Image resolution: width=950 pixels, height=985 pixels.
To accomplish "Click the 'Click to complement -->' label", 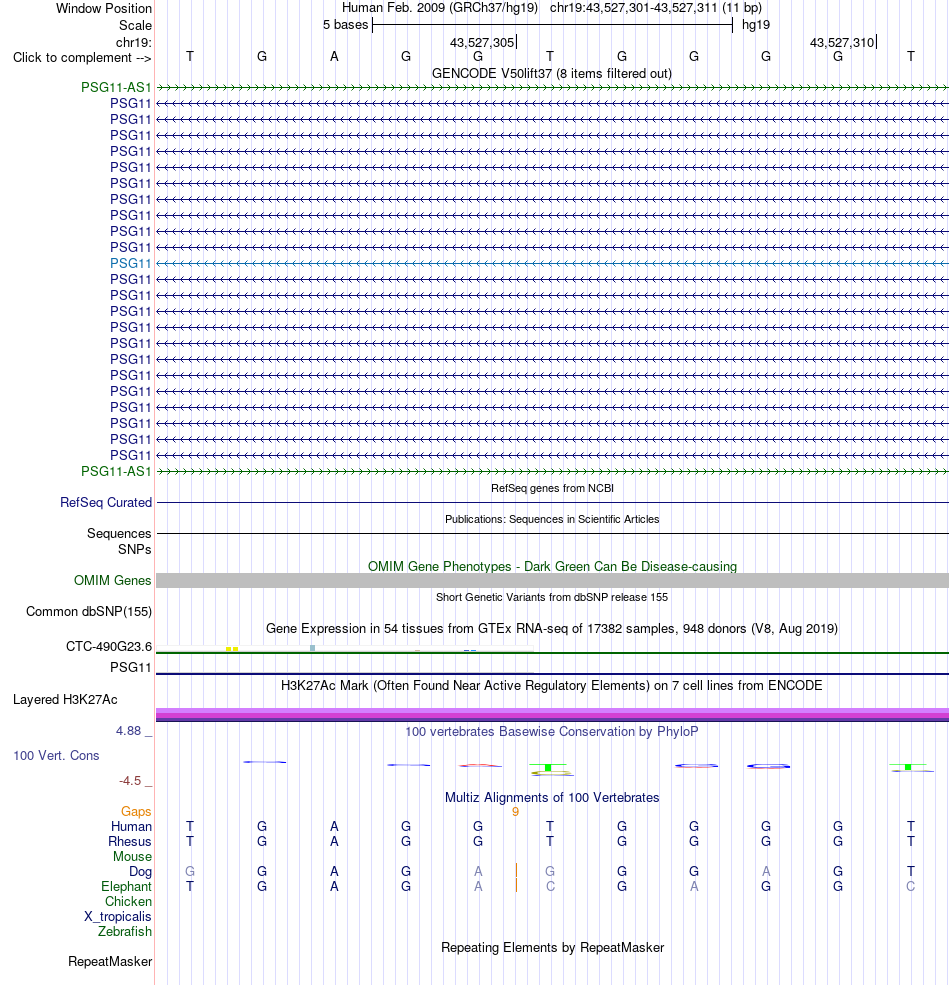I will click(82, 58).
